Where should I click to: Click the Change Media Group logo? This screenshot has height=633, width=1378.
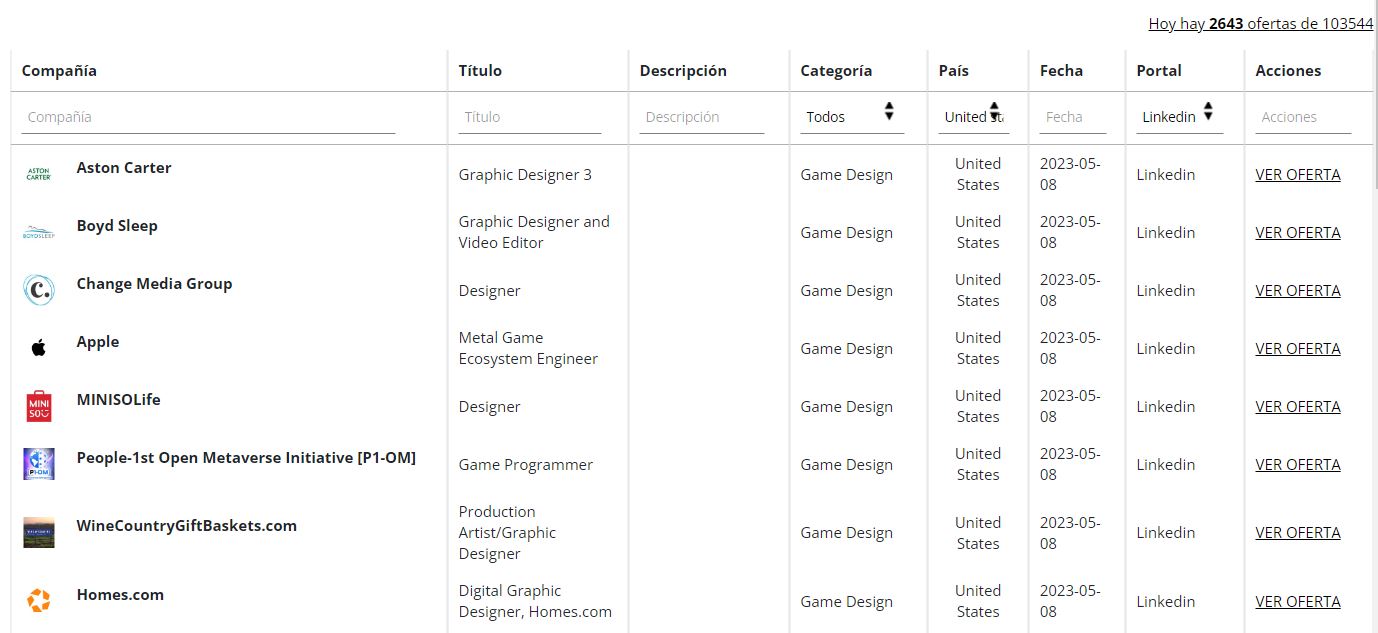(38, 290)
